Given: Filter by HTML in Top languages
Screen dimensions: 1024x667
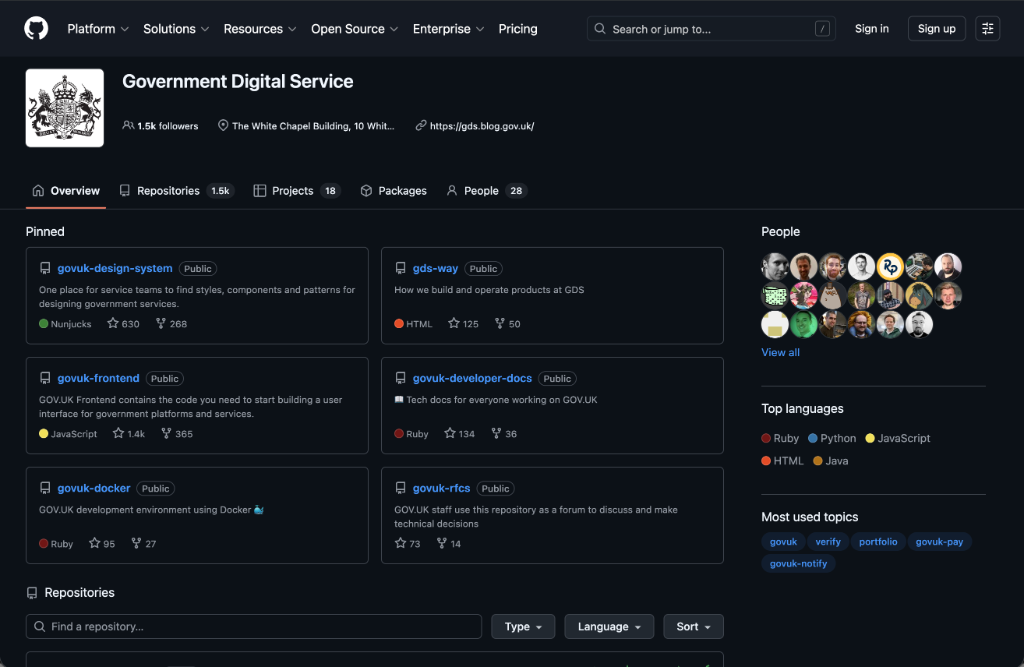Looking at the screenshot, I should (782, 461).
